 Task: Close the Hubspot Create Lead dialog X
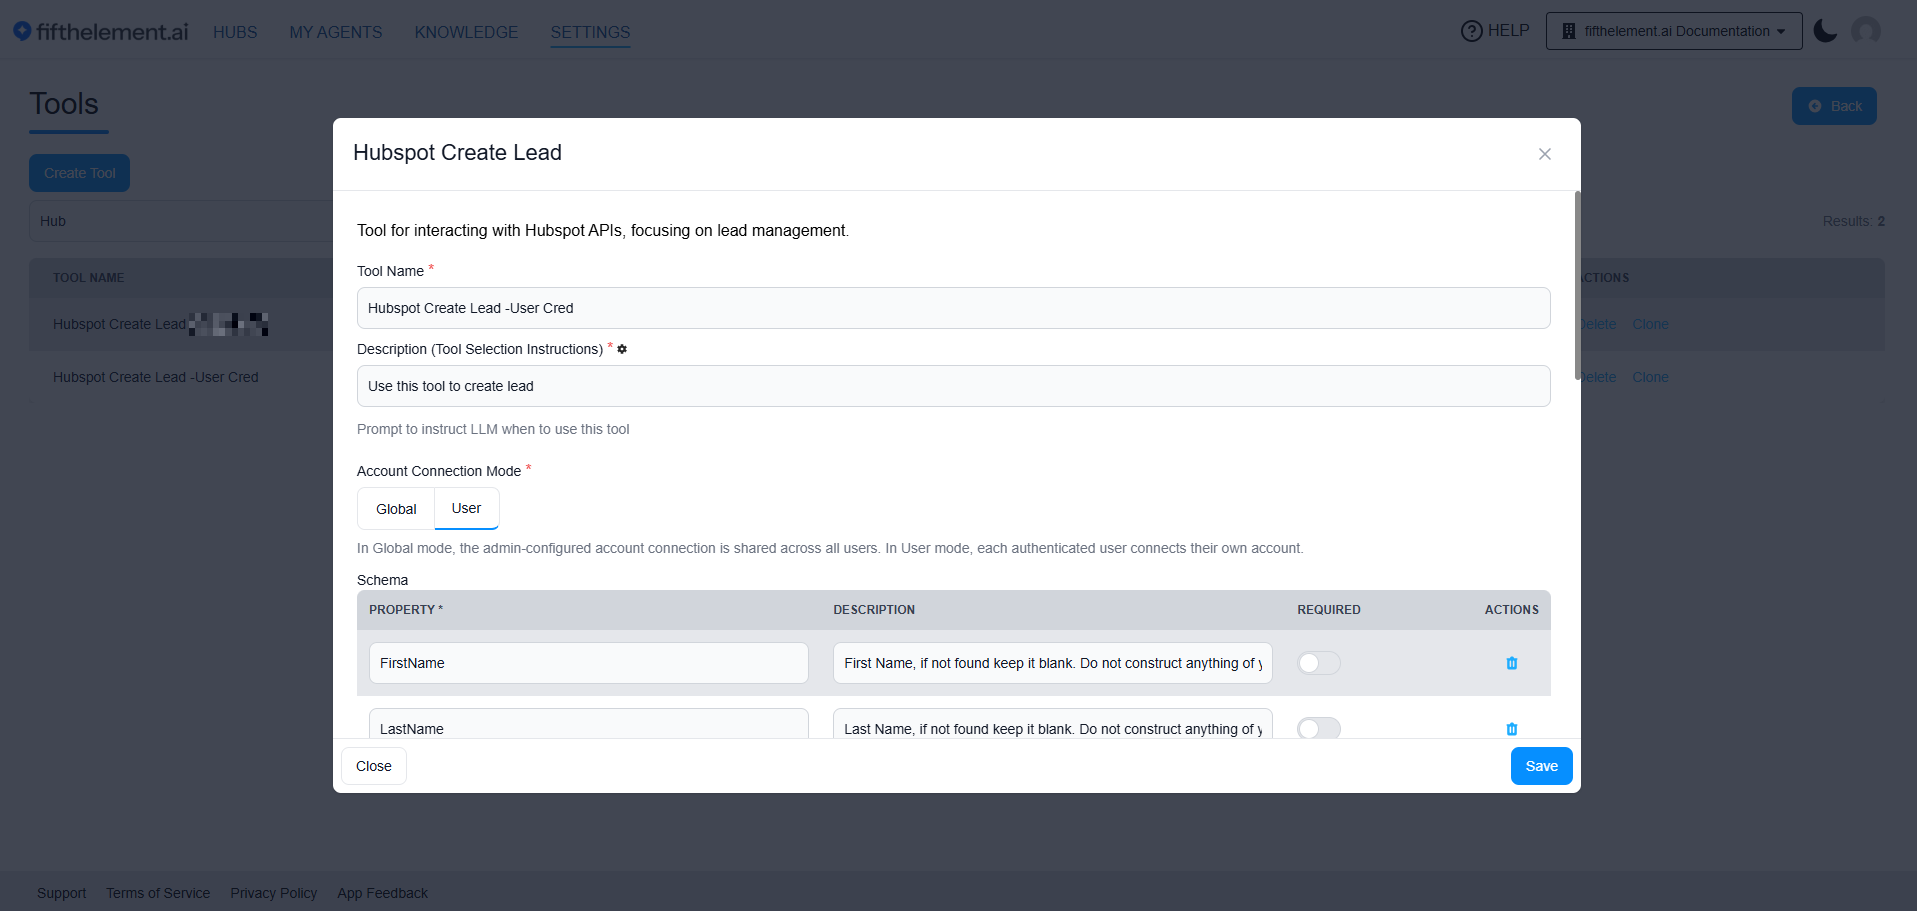pos(1545,154)
